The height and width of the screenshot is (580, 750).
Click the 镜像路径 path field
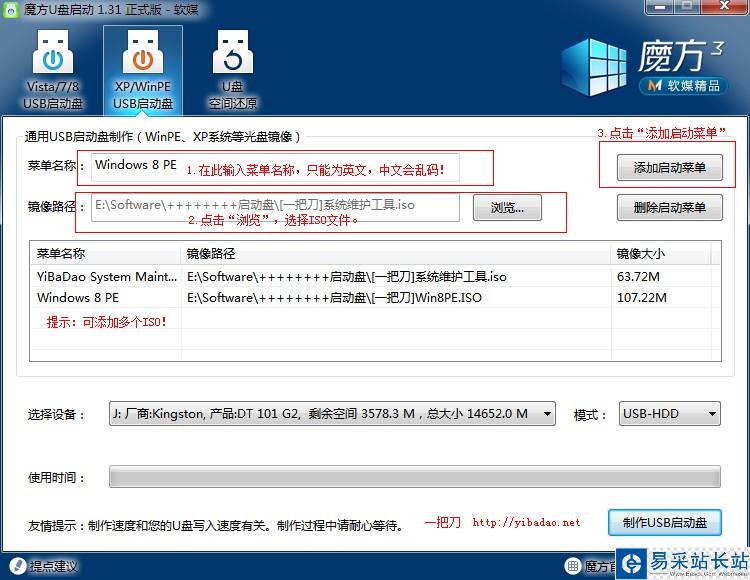click(275, 207)
